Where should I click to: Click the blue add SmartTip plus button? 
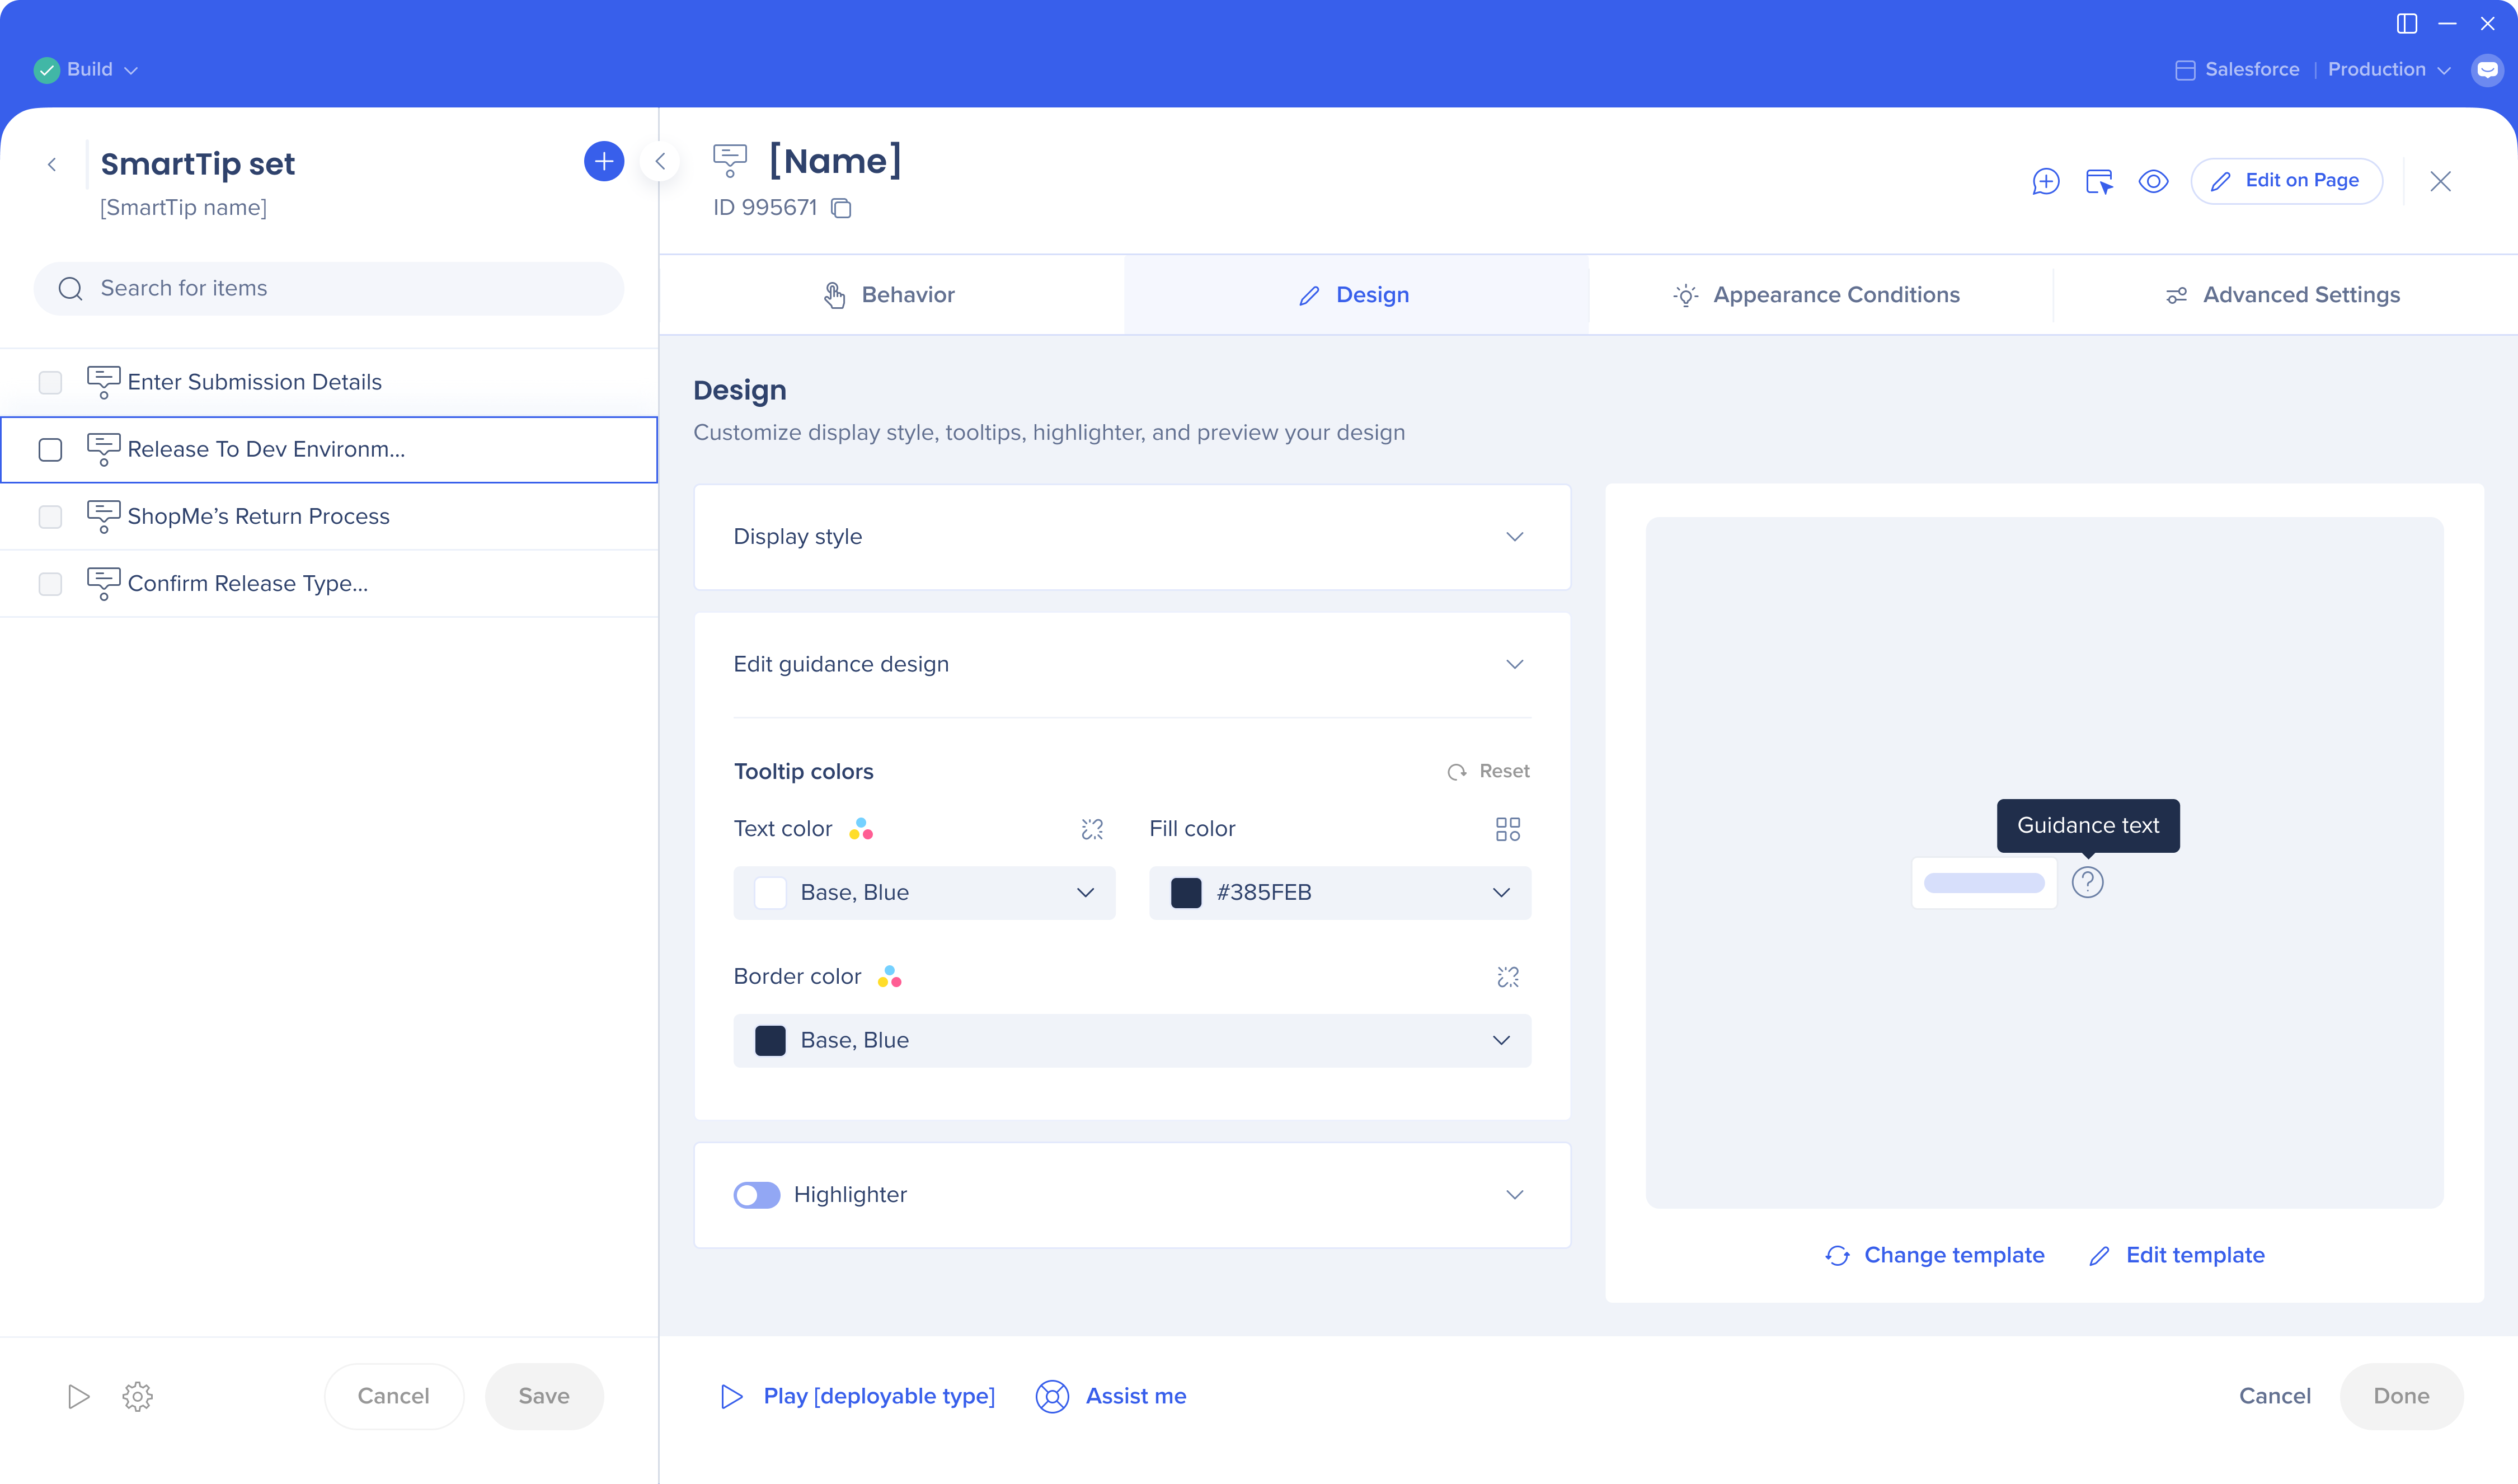(x=604, y=162)
